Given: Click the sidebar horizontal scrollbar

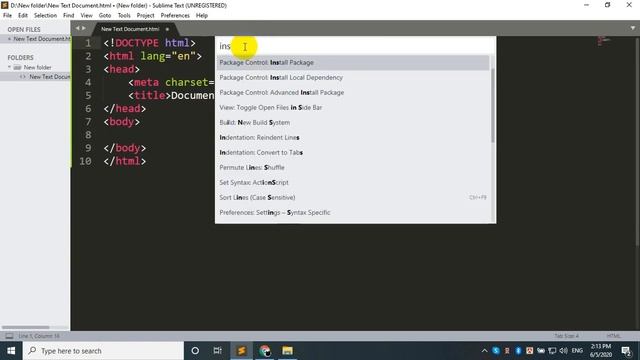Looking at the screenshot, I should (x=25, y=327).
